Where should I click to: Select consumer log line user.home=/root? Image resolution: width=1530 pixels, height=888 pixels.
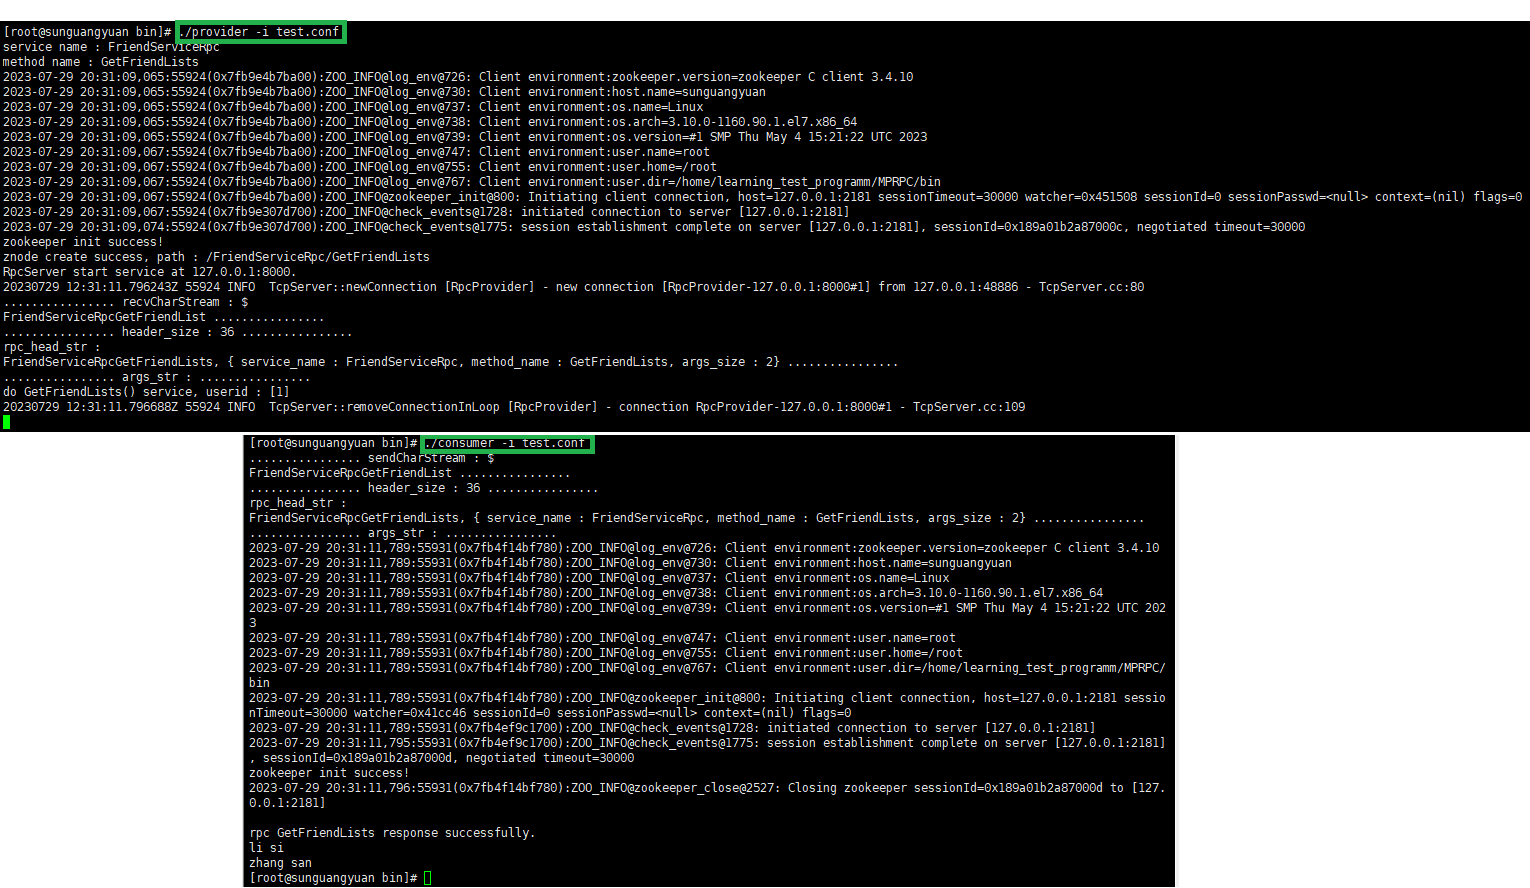(x=606, y=653)
